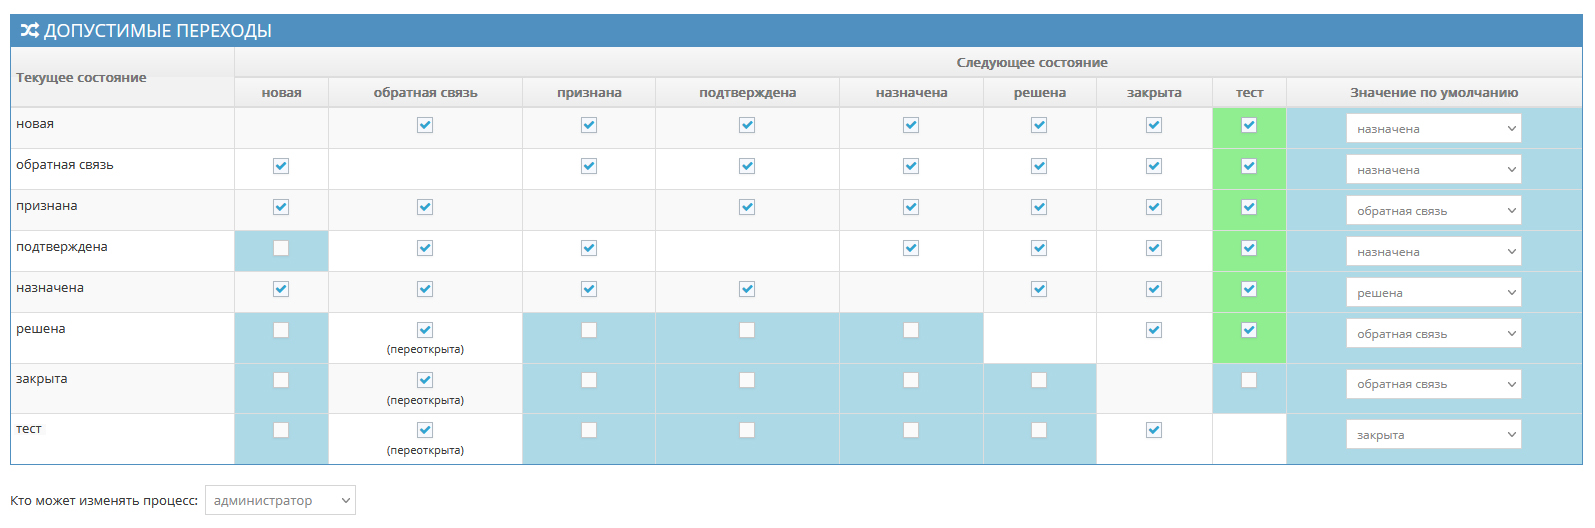Click the ДОПУСТИМЫЕ ПЕРЕХОДЫ panel title

[x=158, y=31]
